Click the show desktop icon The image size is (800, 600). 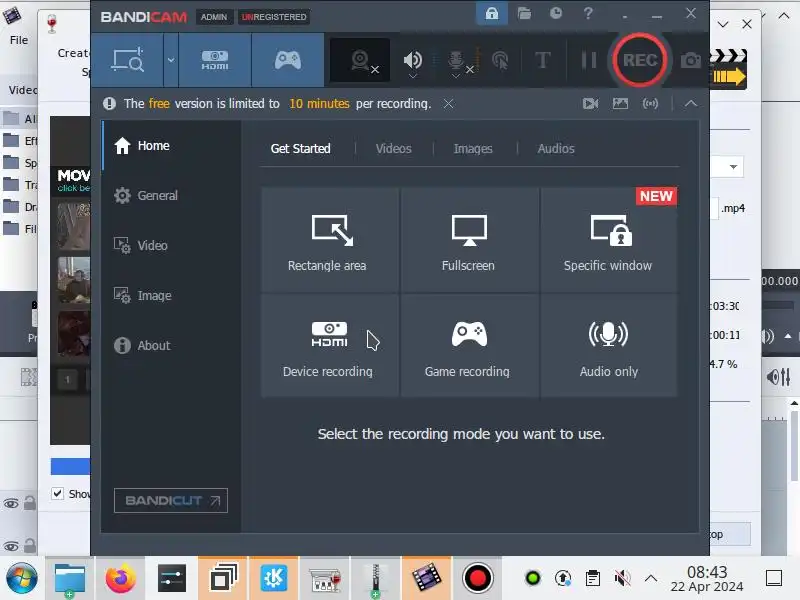coord(773,578)
